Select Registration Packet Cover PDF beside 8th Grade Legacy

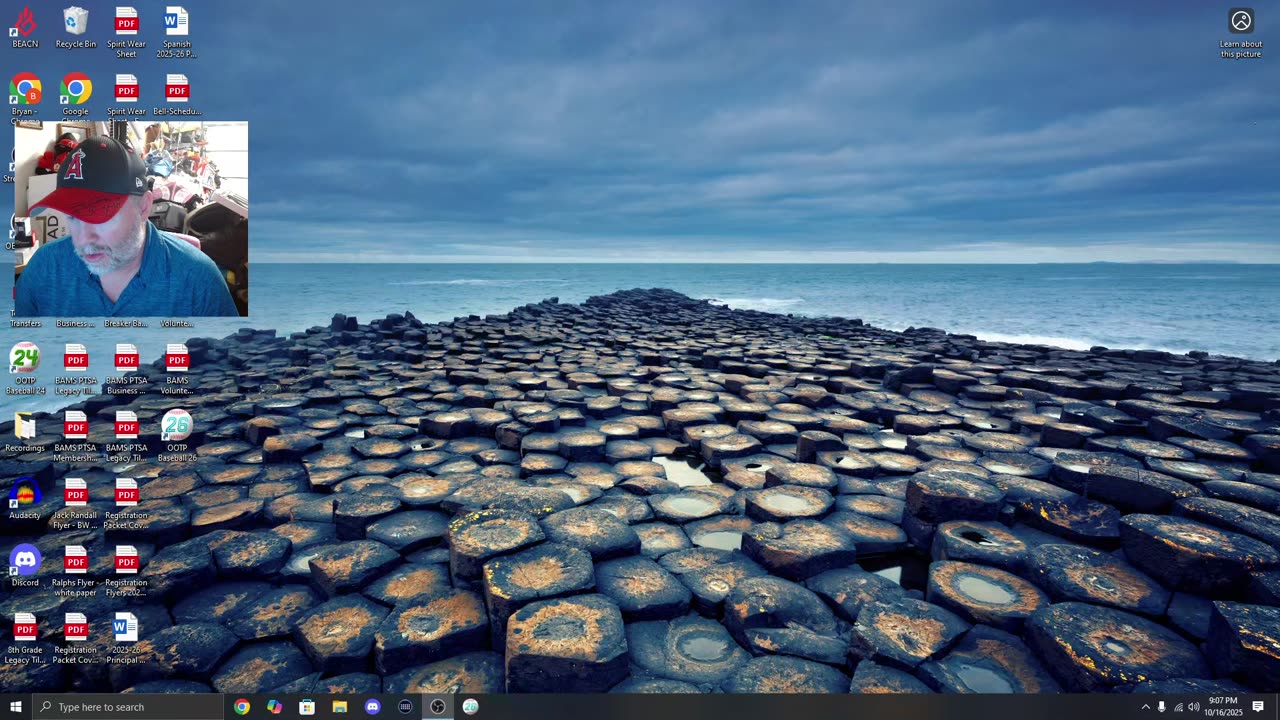76,639
